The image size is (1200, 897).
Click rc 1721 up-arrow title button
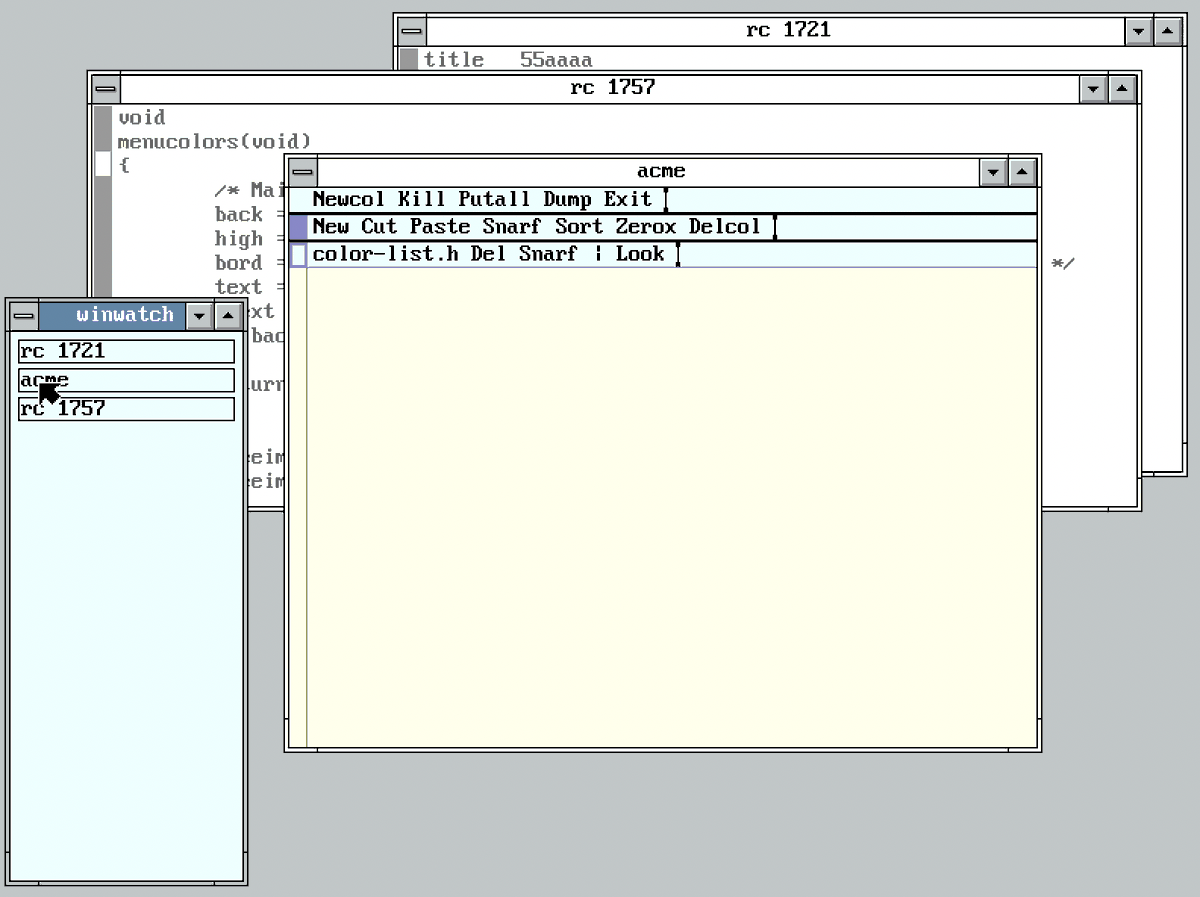1167,31
